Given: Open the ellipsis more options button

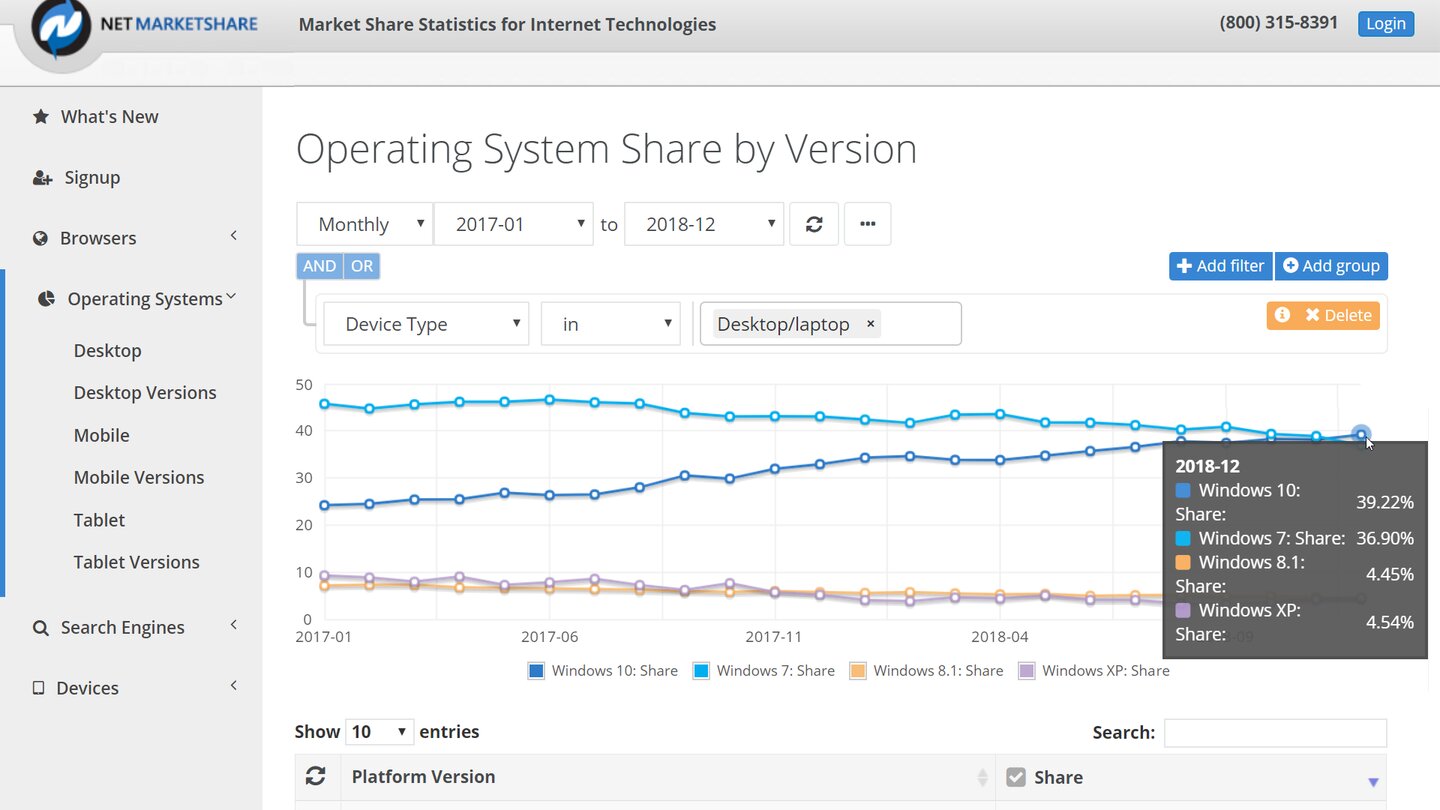Looking at the screenshot, I should 867,224.
